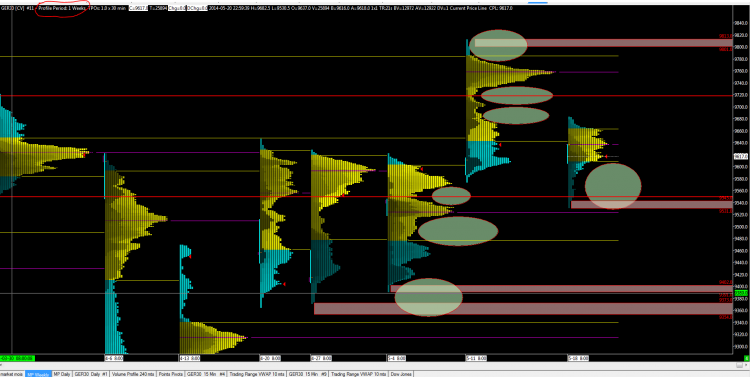This screenshot has width=750, height=377.
Task: Open the GER30 15 Min #9 tab
Action: 309,374
